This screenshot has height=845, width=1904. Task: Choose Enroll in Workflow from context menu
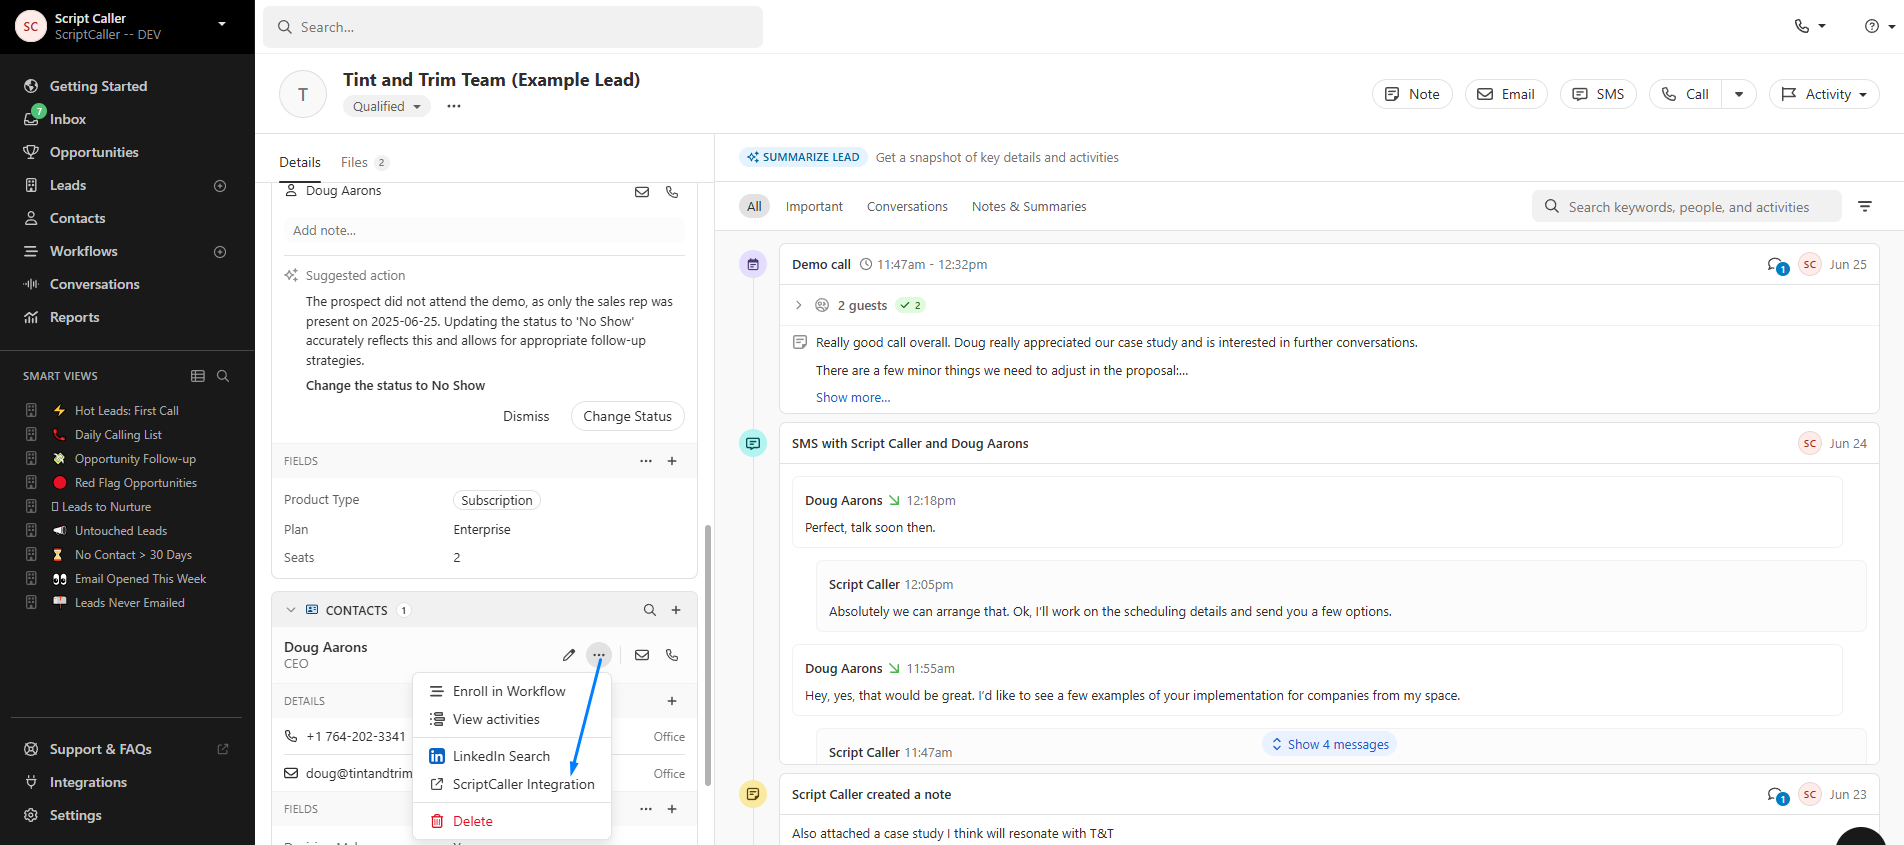click(511, 691)
